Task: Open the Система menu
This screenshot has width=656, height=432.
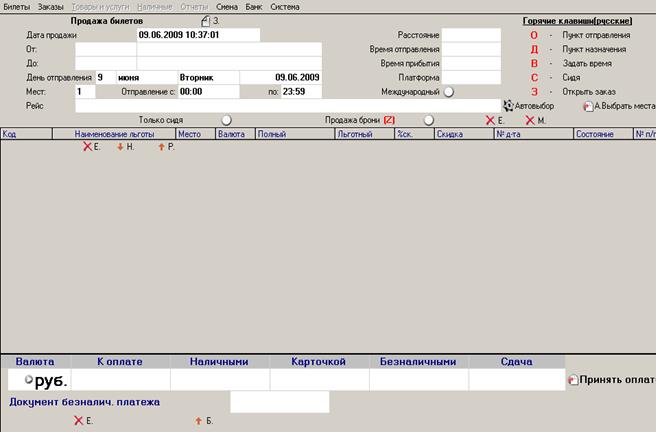Action: tap(284, 7)
